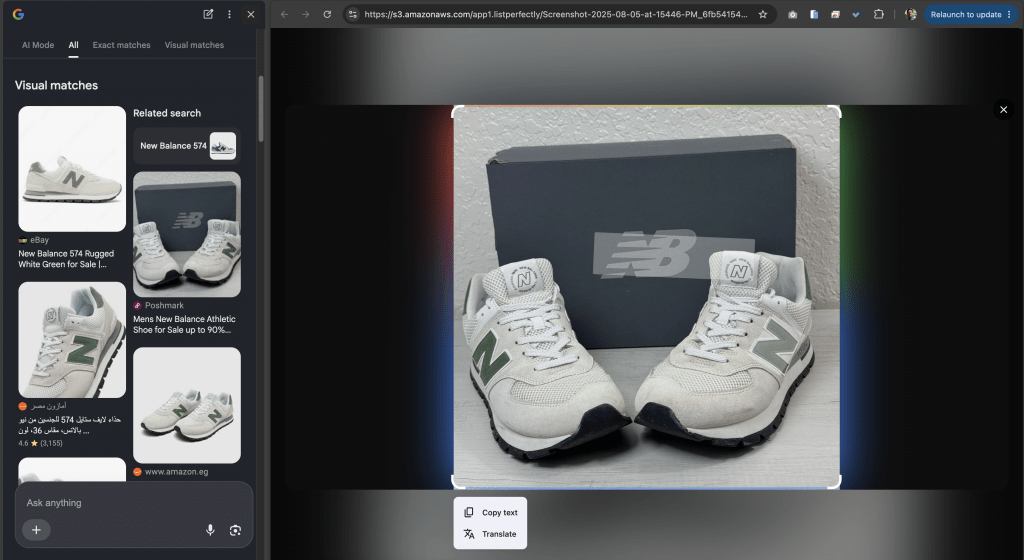Close the Google Lens side panel
The image size is (1024, 560).
[251, 14]
